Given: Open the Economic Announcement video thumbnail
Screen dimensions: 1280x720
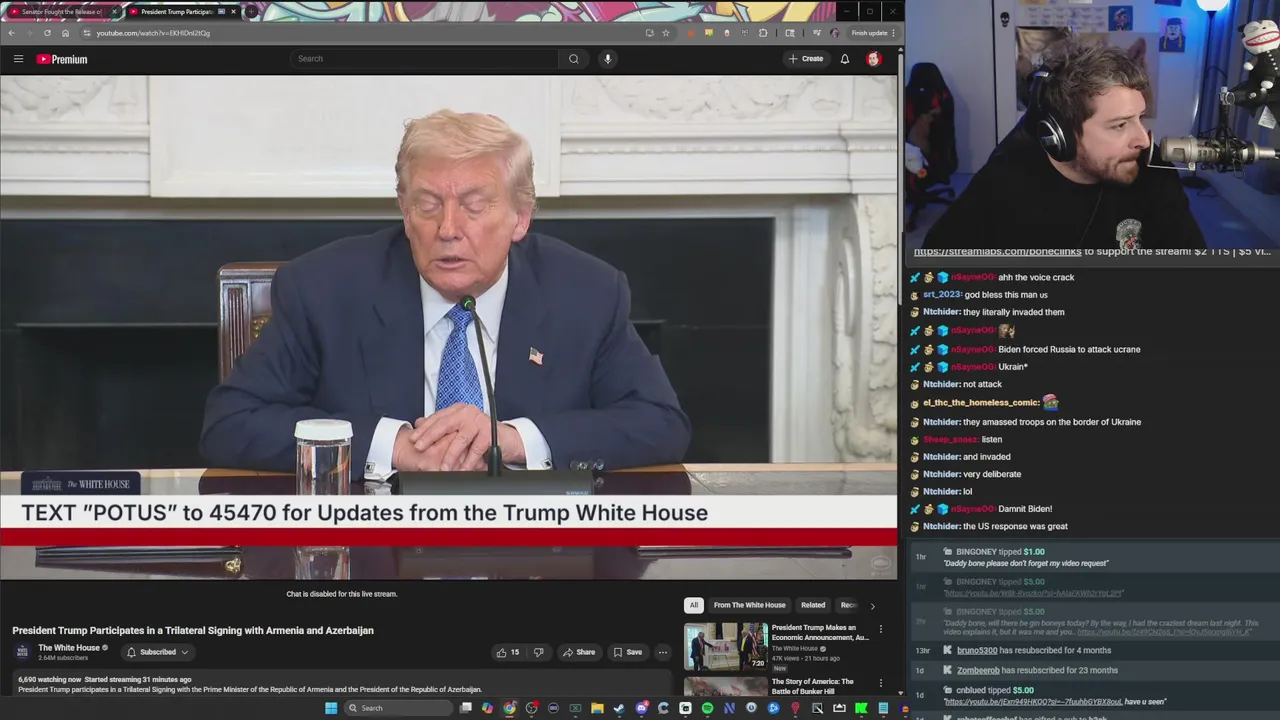Looking at the screenshot, I should [x=725, y=646].
